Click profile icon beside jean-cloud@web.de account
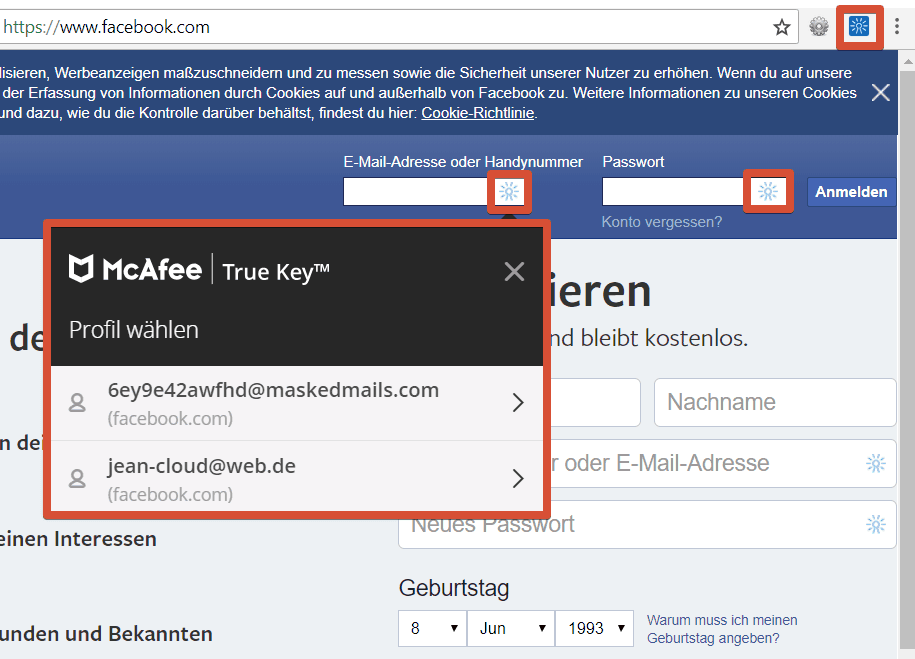 tap(77, 479)
